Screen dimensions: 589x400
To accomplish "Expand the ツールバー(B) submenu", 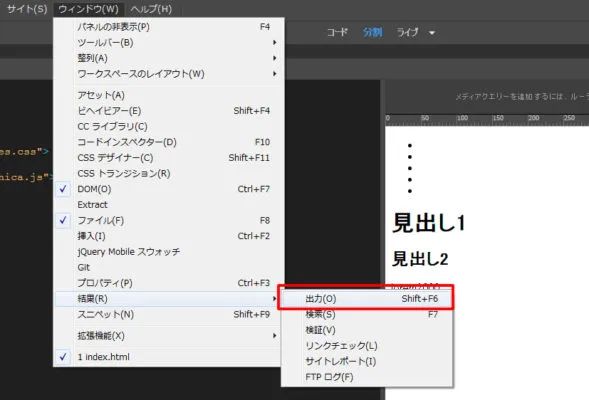I will point(168,42).
